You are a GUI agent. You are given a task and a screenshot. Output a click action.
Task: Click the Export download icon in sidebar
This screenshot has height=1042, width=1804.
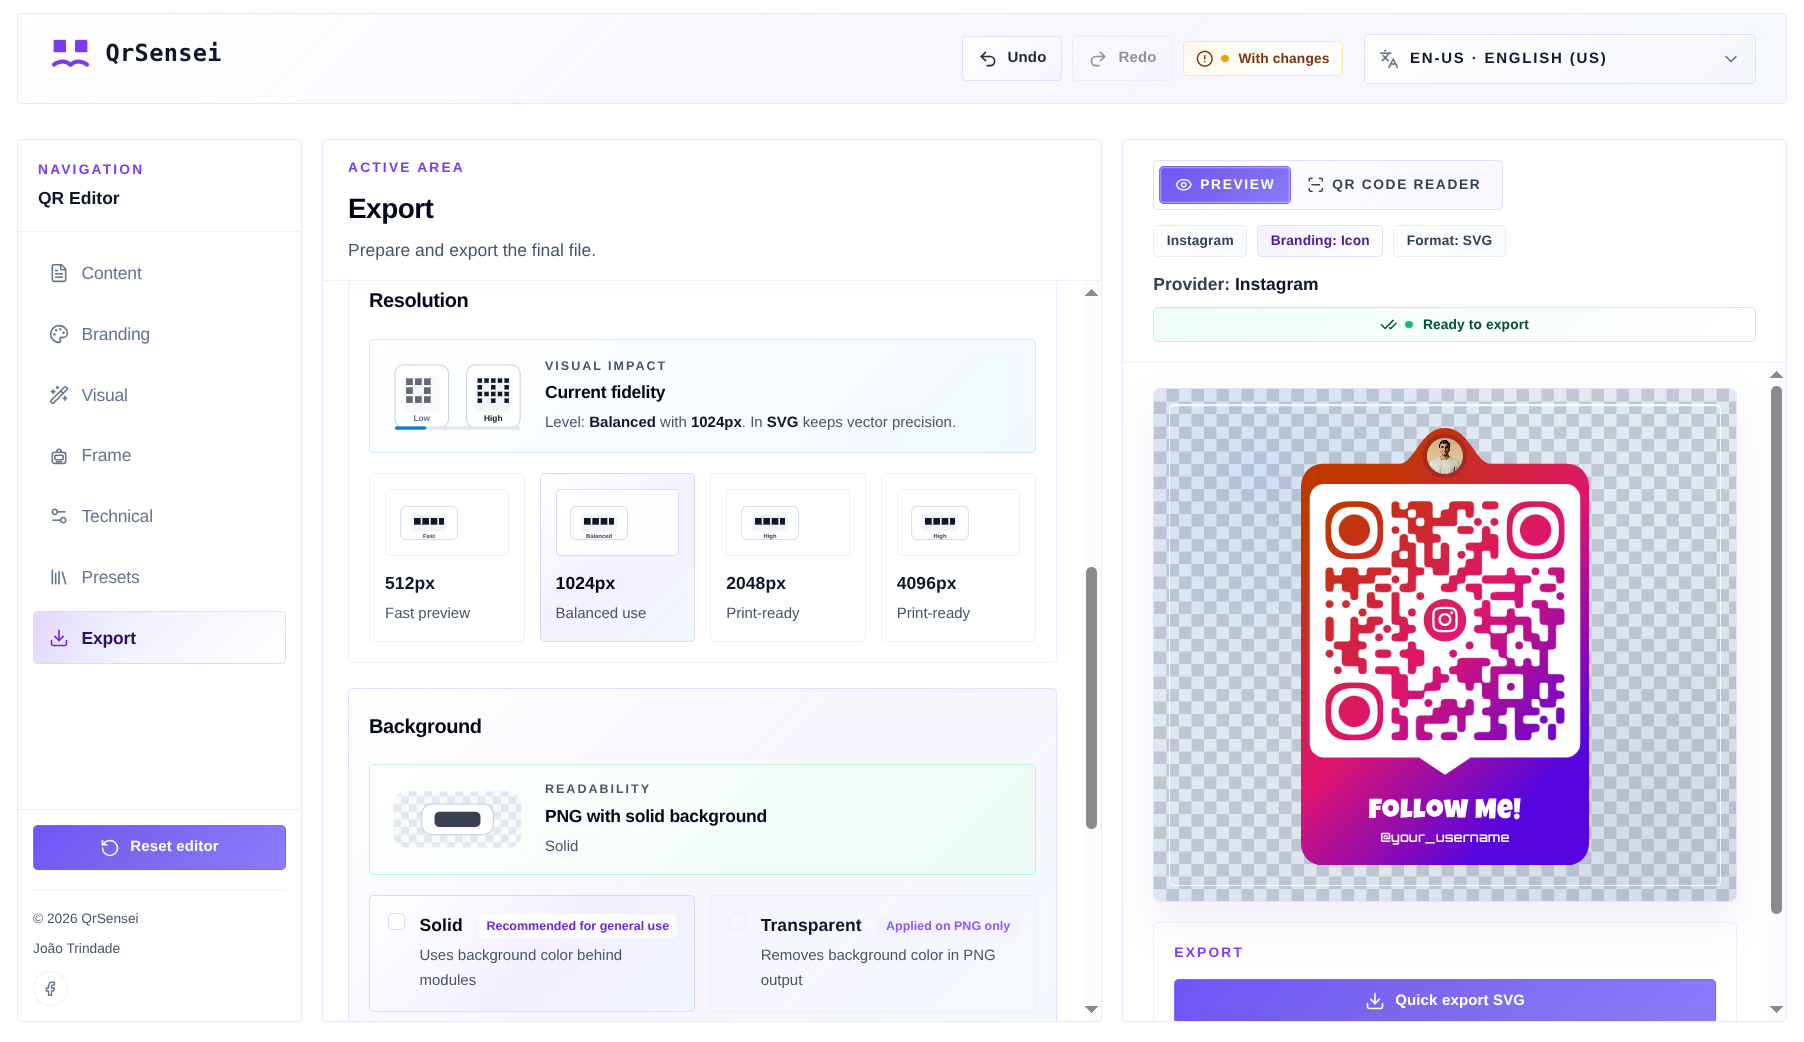(59, 638)
